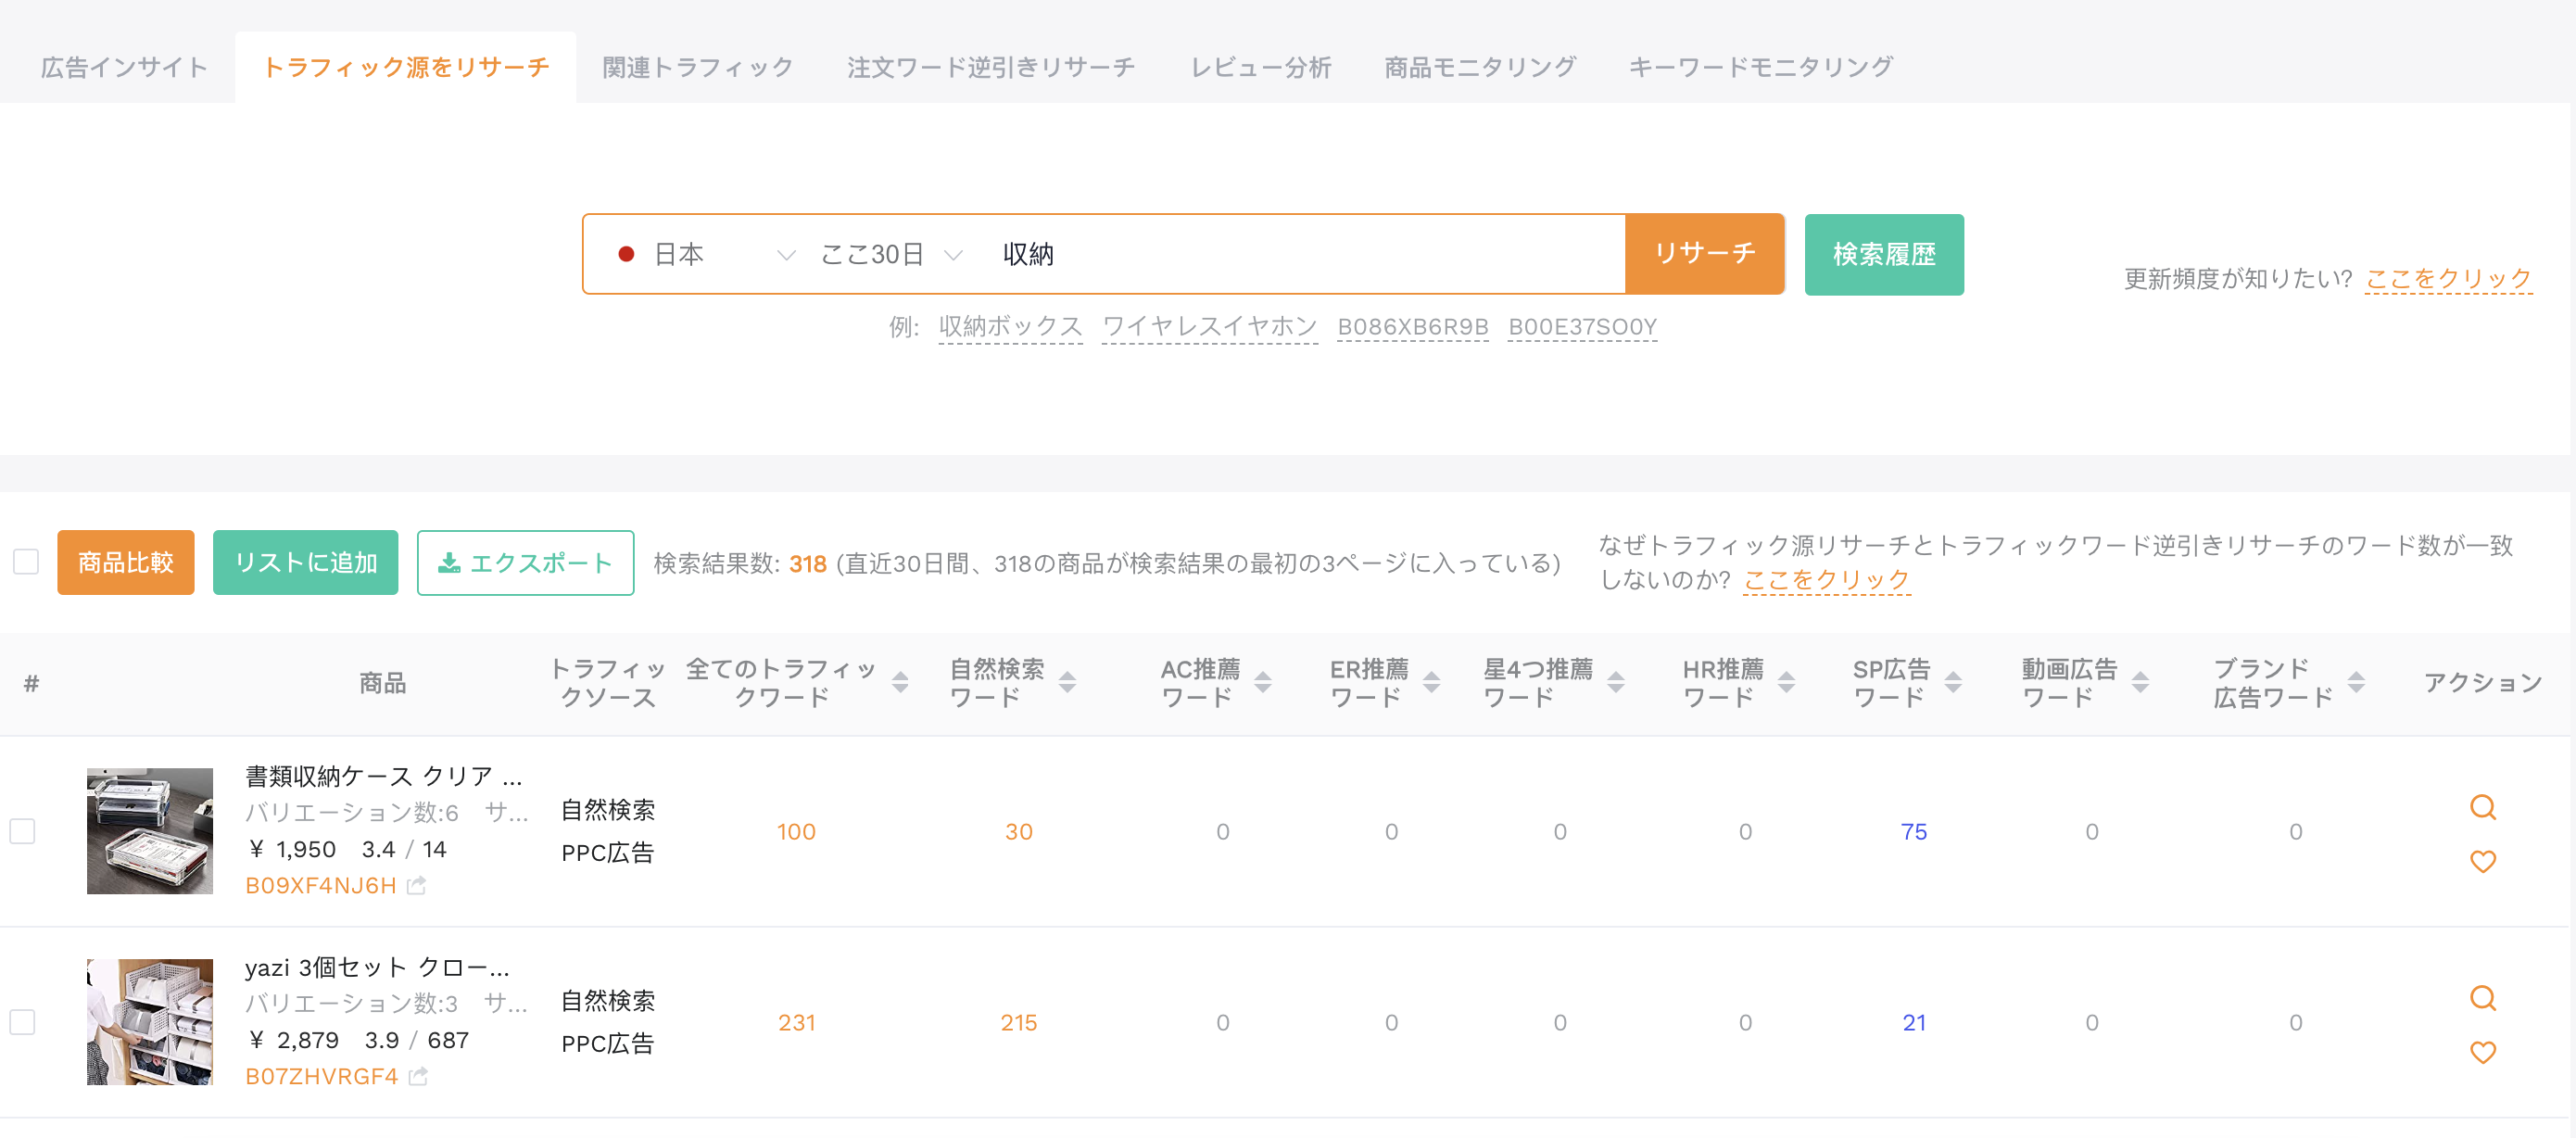The width and height of the screenshot is (2576, 1138).
Task: Open 検索履歴 search history
Action: (1884, 254)
